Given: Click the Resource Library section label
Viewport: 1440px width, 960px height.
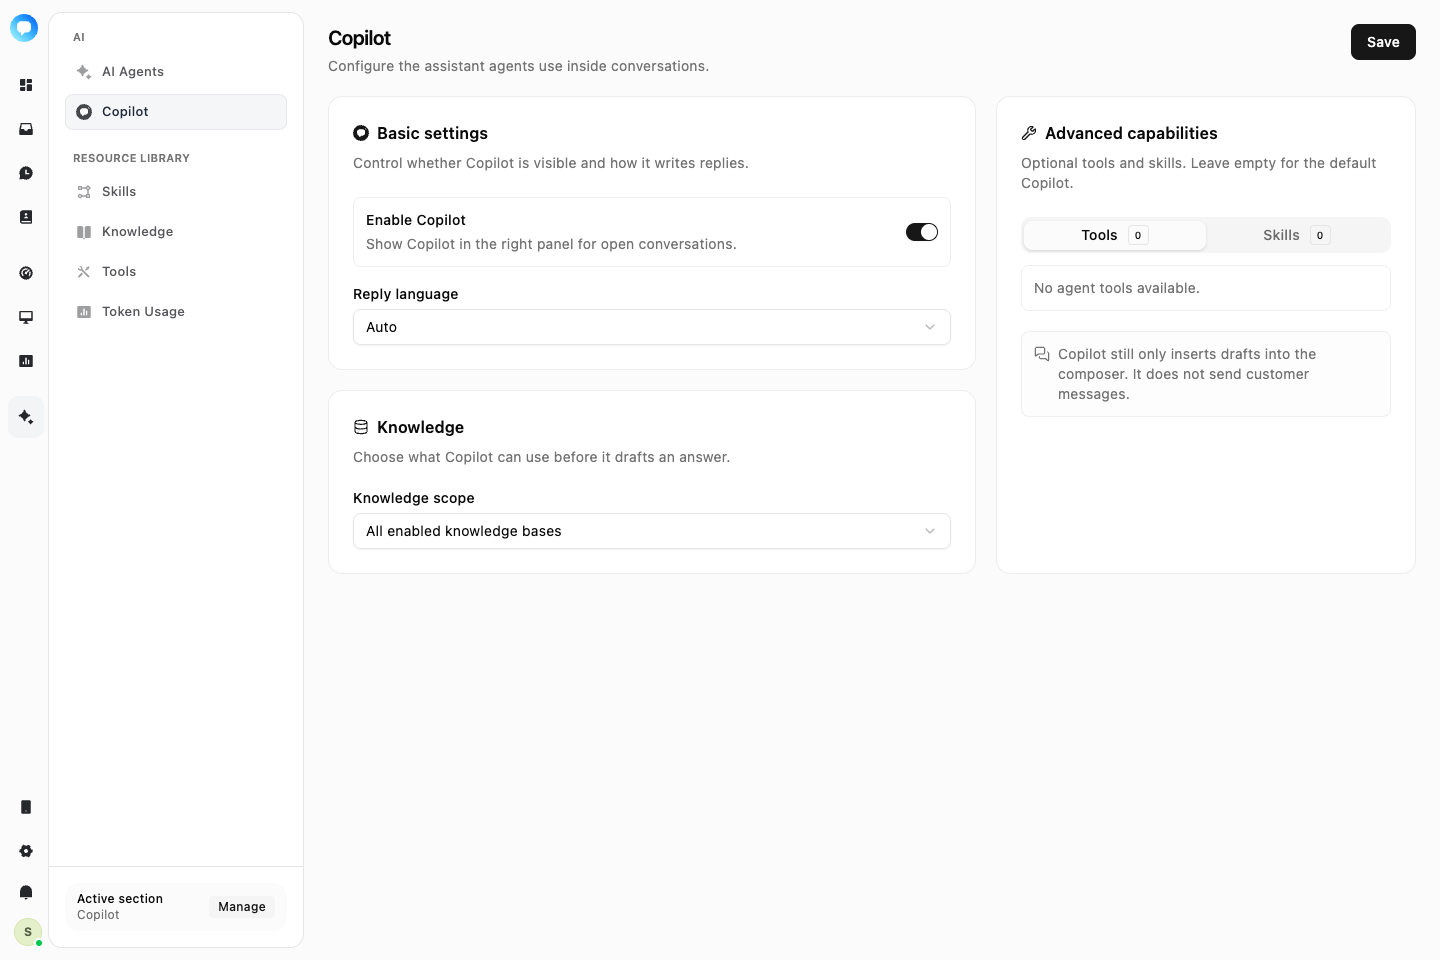Looking at the screenshot, I should [x=131, y=158].
